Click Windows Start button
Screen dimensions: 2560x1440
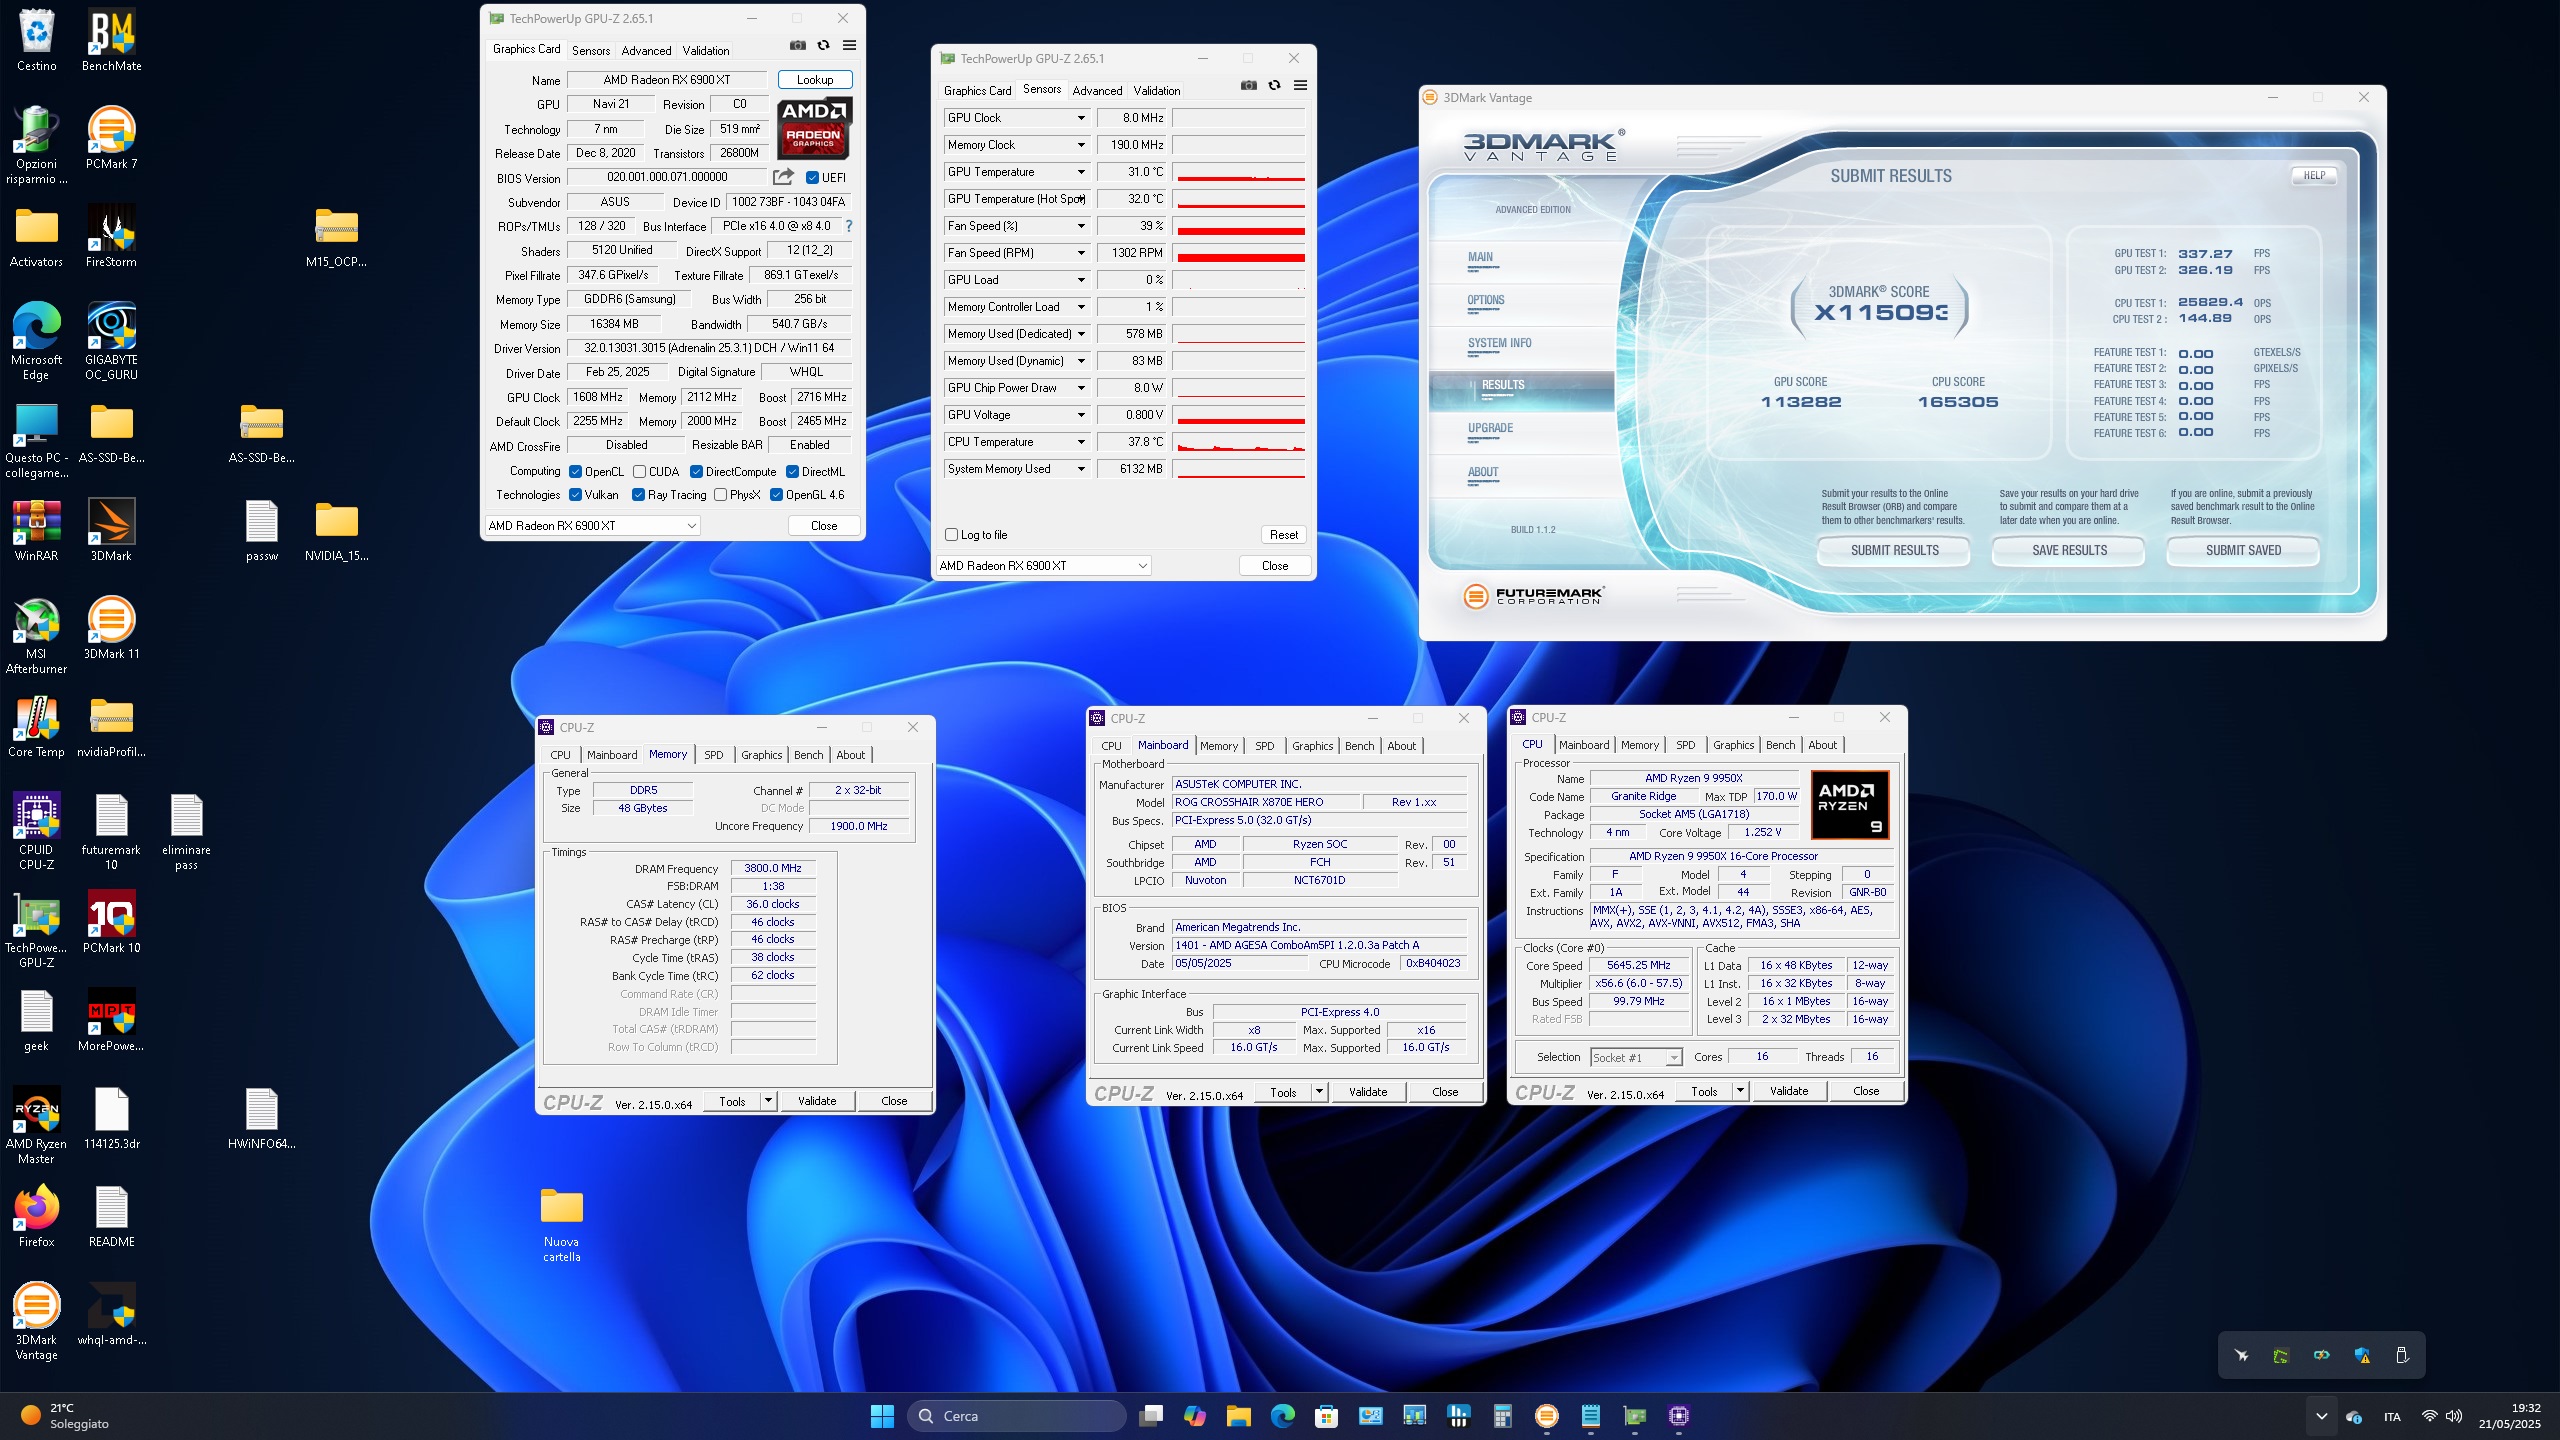click(x=882, y=1416)
